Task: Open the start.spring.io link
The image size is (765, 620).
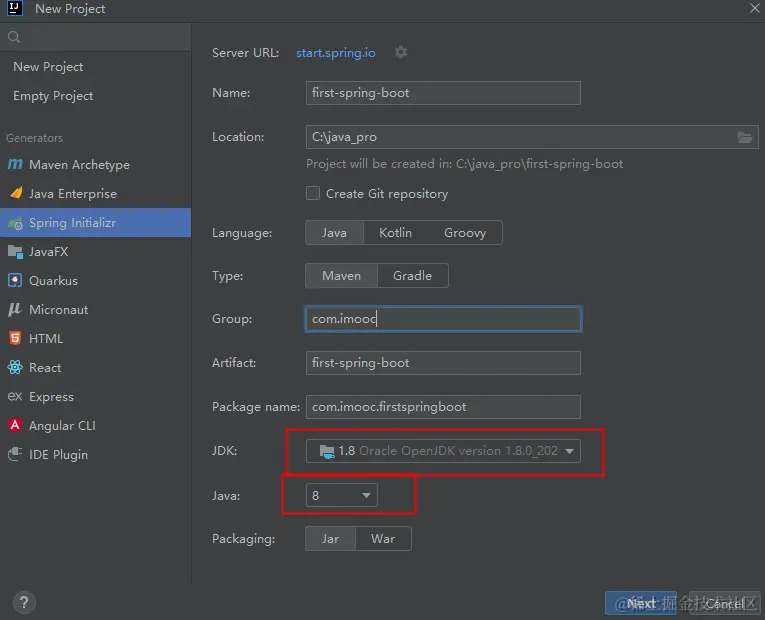Action: click(337, 53)
